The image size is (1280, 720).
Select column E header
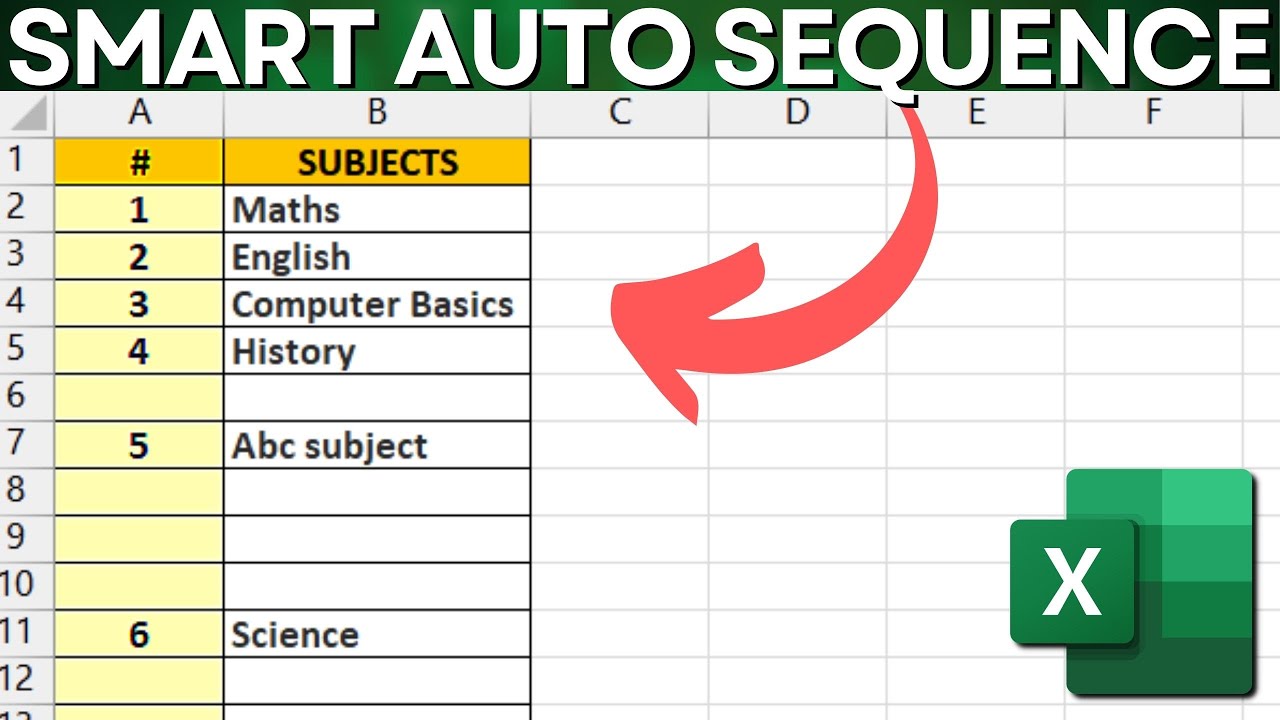[975, 113]
